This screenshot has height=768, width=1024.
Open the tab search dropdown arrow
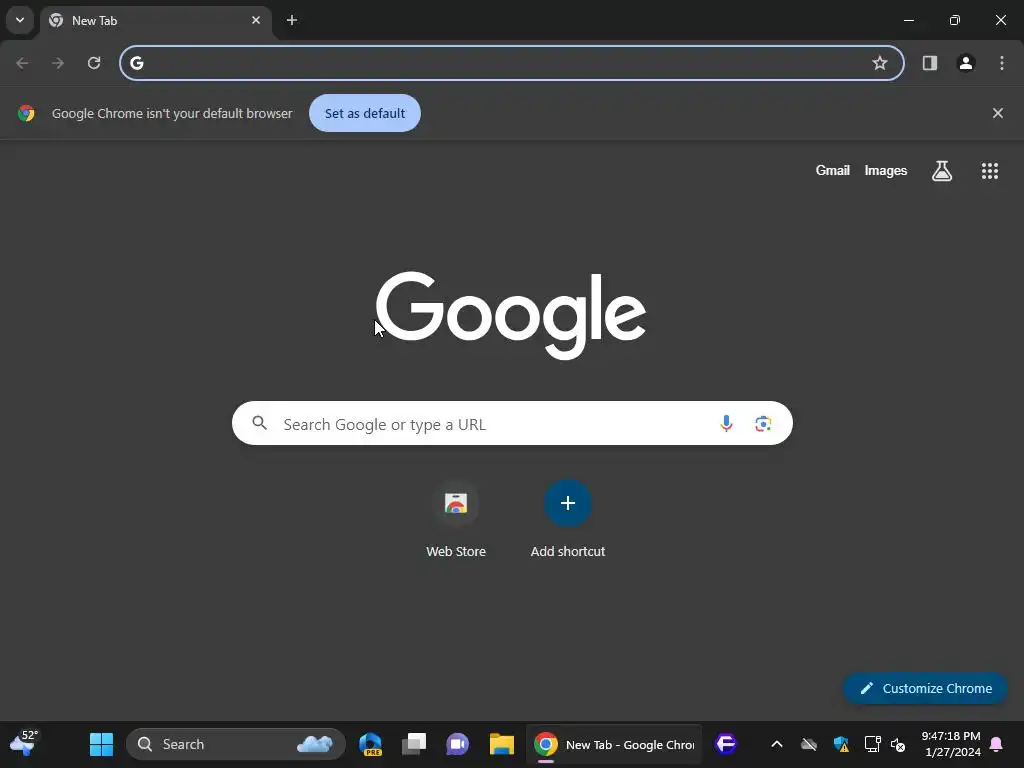(x=20, y=20)
